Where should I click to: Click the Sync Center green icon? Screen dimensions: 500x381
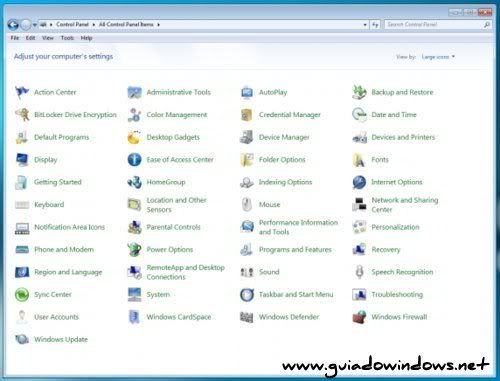[22, 295]
